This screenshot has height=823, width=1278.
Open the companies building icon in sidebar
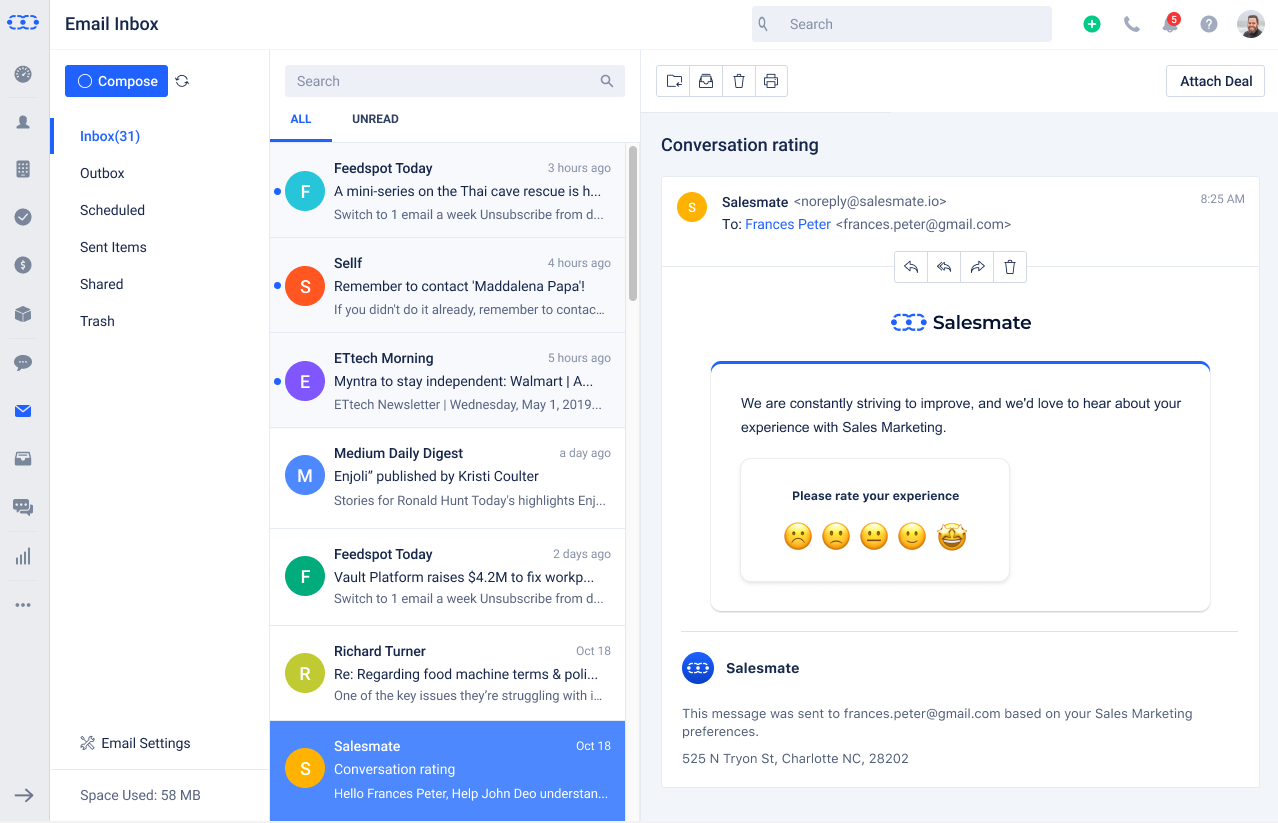coord(23,169)
